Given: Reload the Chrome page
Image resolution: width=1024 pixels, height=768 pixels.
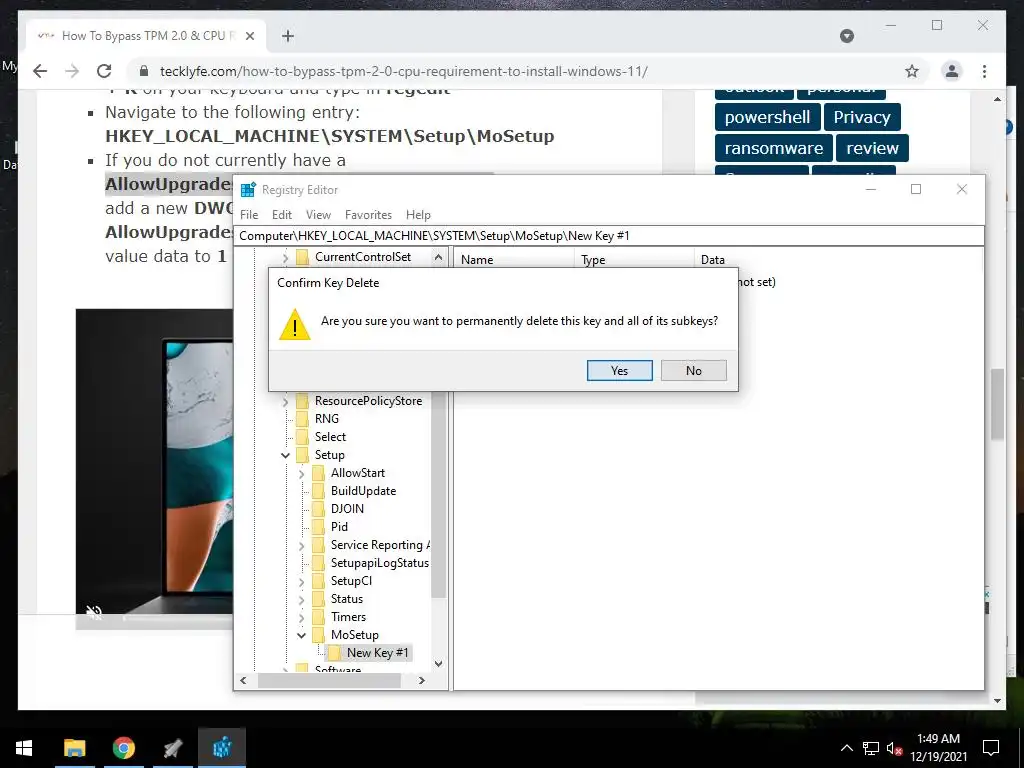Looking at the screenshot, I should point(104,71).
